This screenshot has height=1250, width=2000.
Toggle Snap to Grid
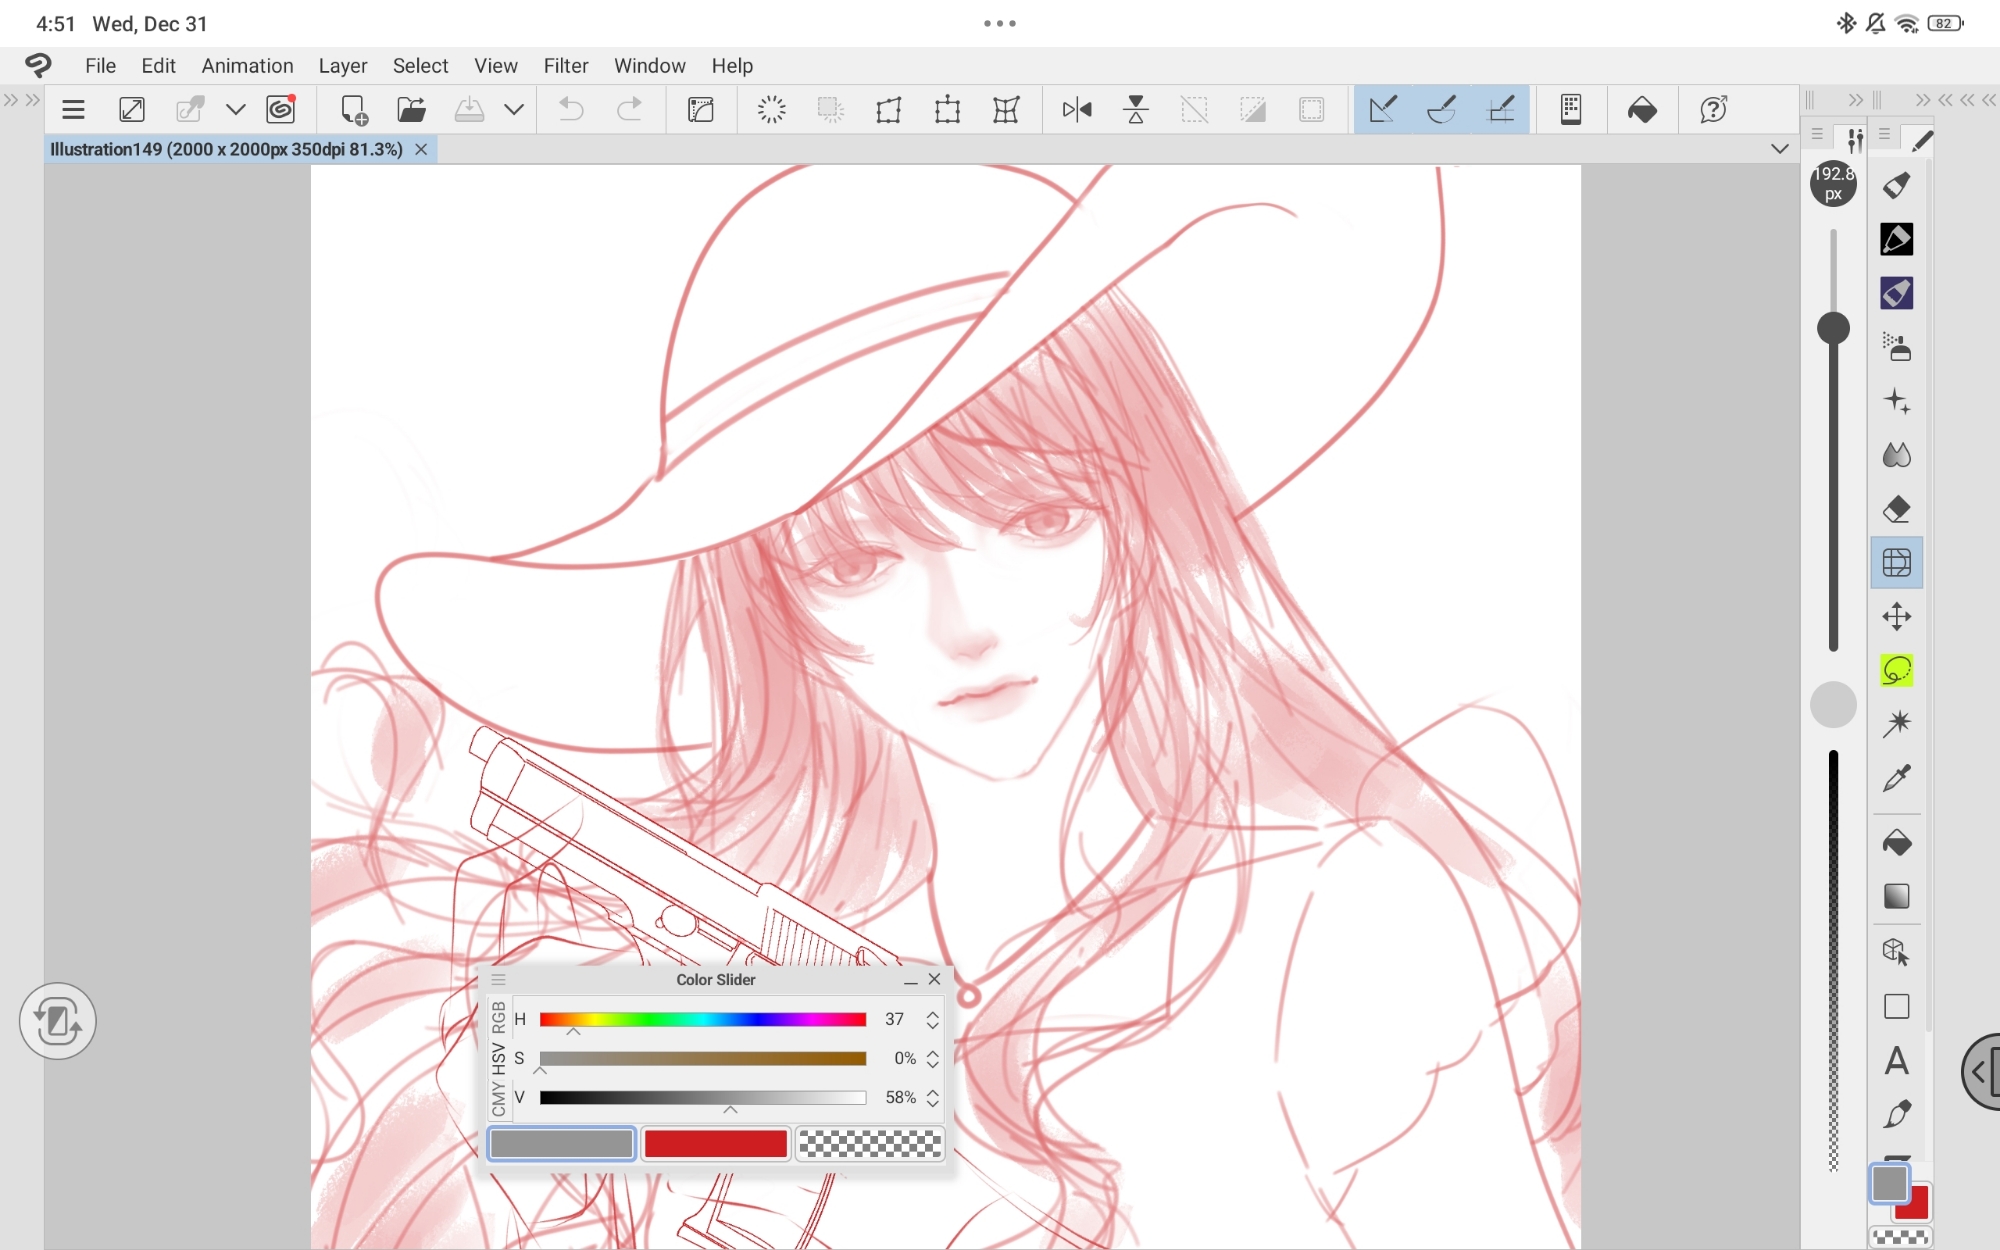pos(1501,110)
